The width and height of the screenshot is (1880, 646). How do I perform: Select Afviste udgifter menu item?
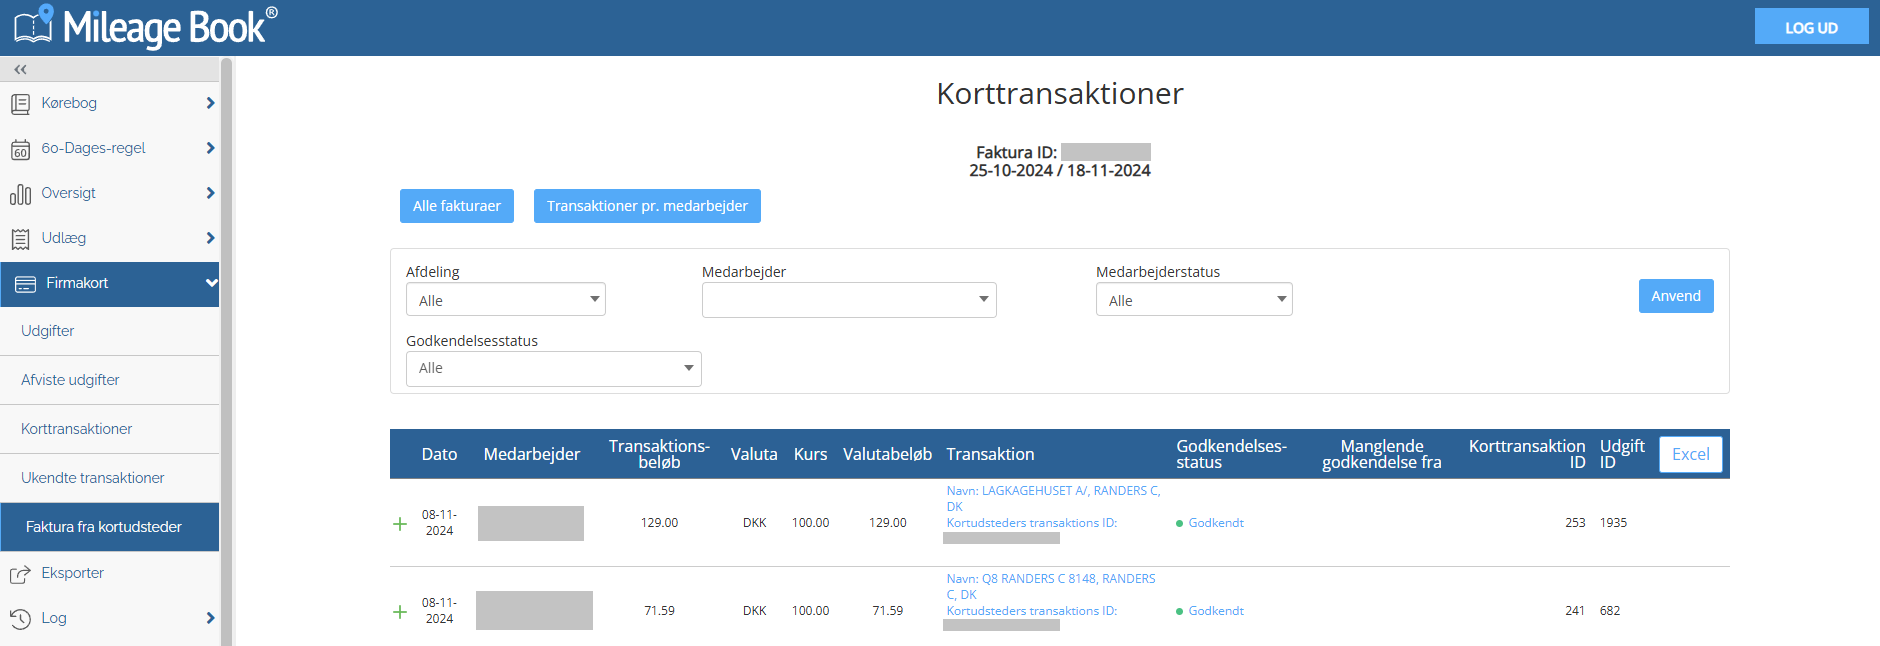70,380
